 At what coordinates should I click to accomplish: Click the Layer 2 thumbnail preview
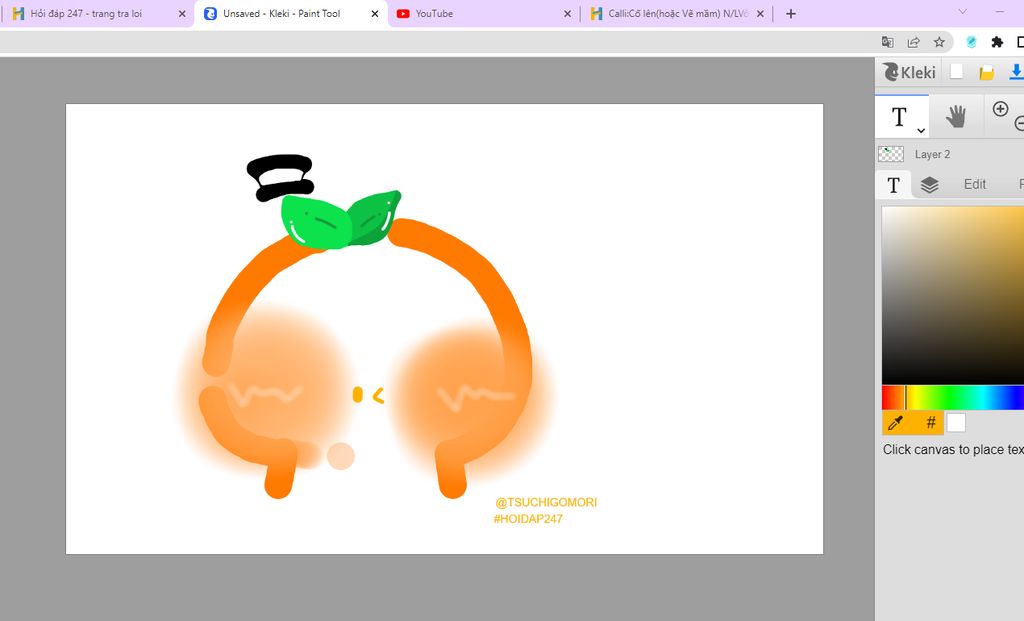coord(891,154)
